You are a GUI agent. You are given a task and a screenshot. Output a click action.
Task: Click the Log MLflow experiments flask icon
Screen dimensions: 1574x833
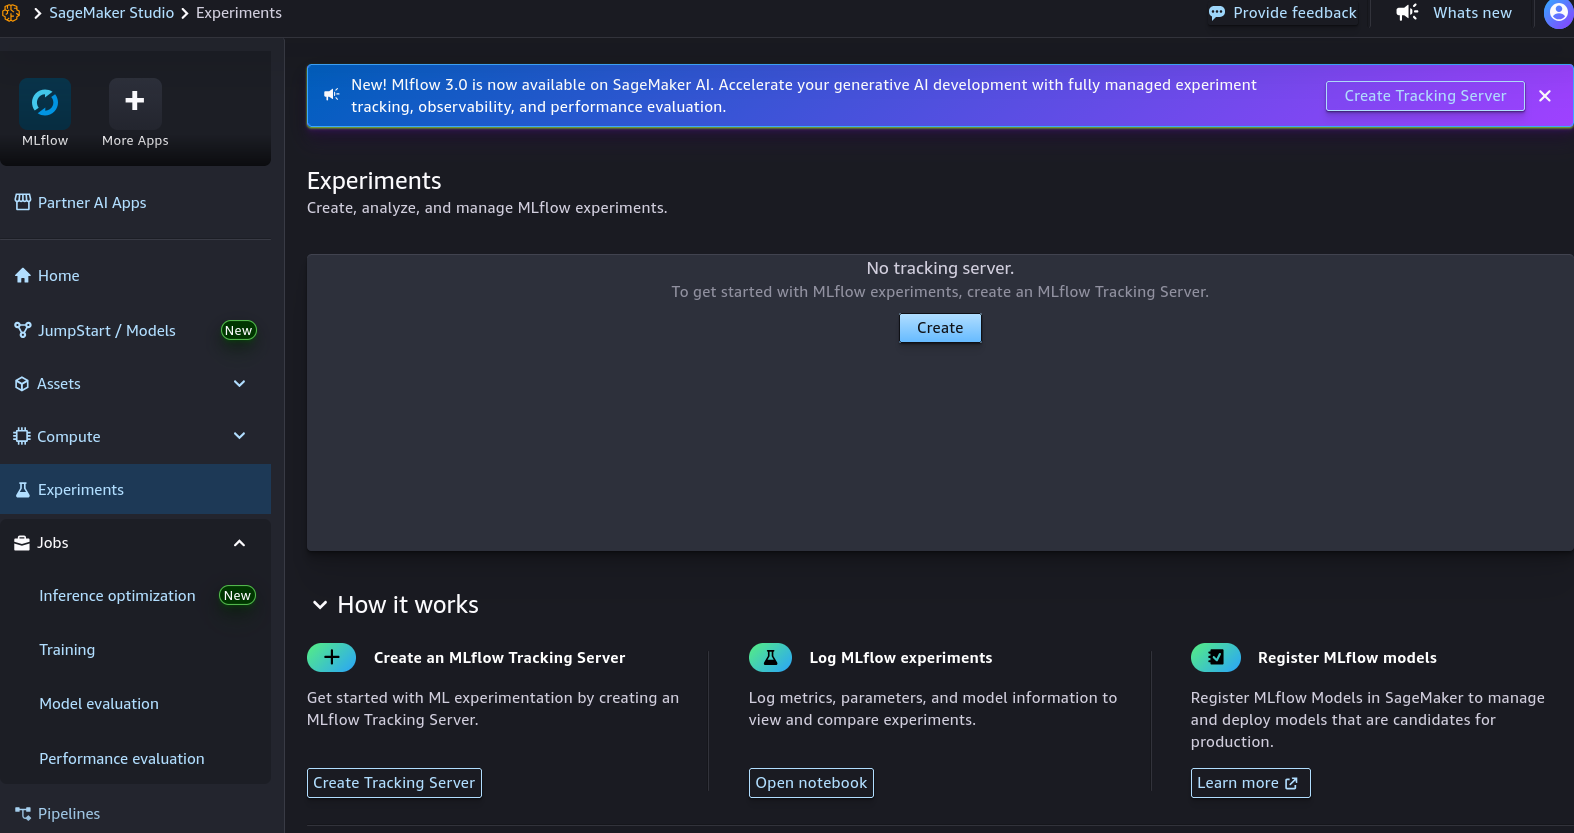click(x=770, y=657)
